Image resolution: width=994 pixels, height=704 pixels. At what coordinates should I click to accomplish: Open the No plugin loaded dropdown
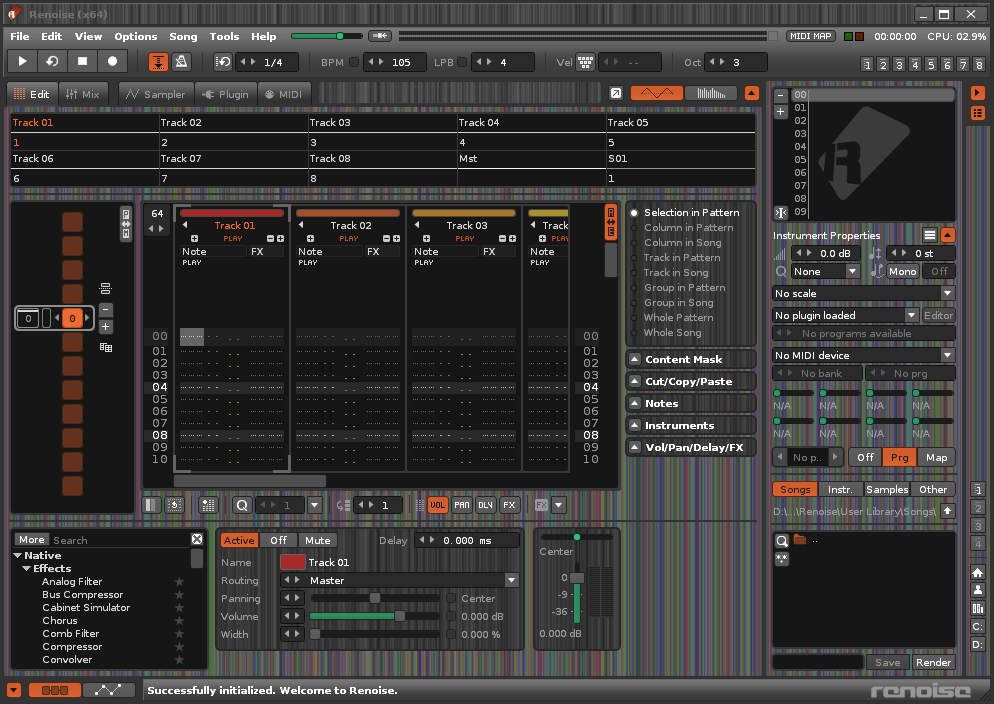(x=845, y=316)
